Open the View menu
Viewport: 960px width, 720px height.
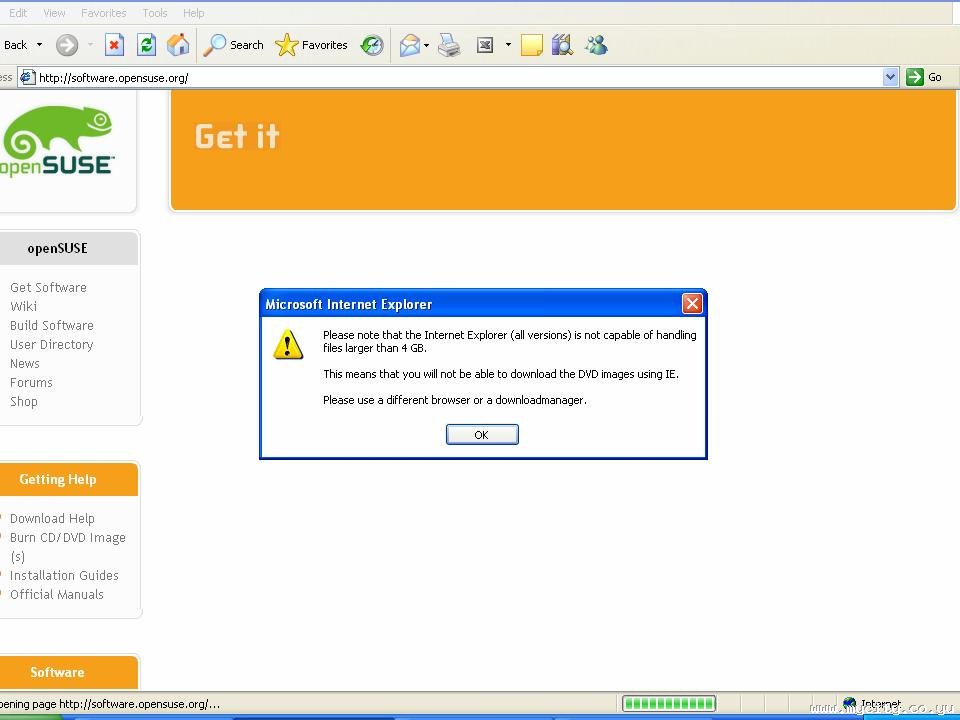point(54,13)
